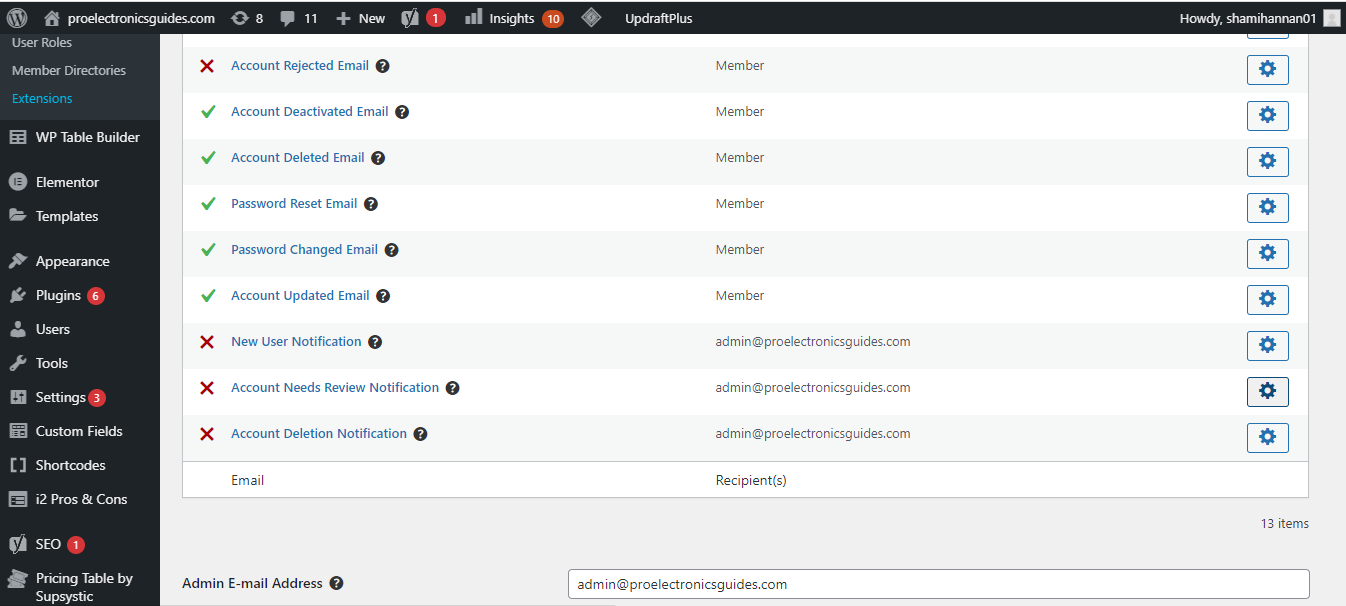The width and height of the screenshot is (1346, 606).
Task: Toggle green check for Account Updated Email
Action: tap(208, 296)
